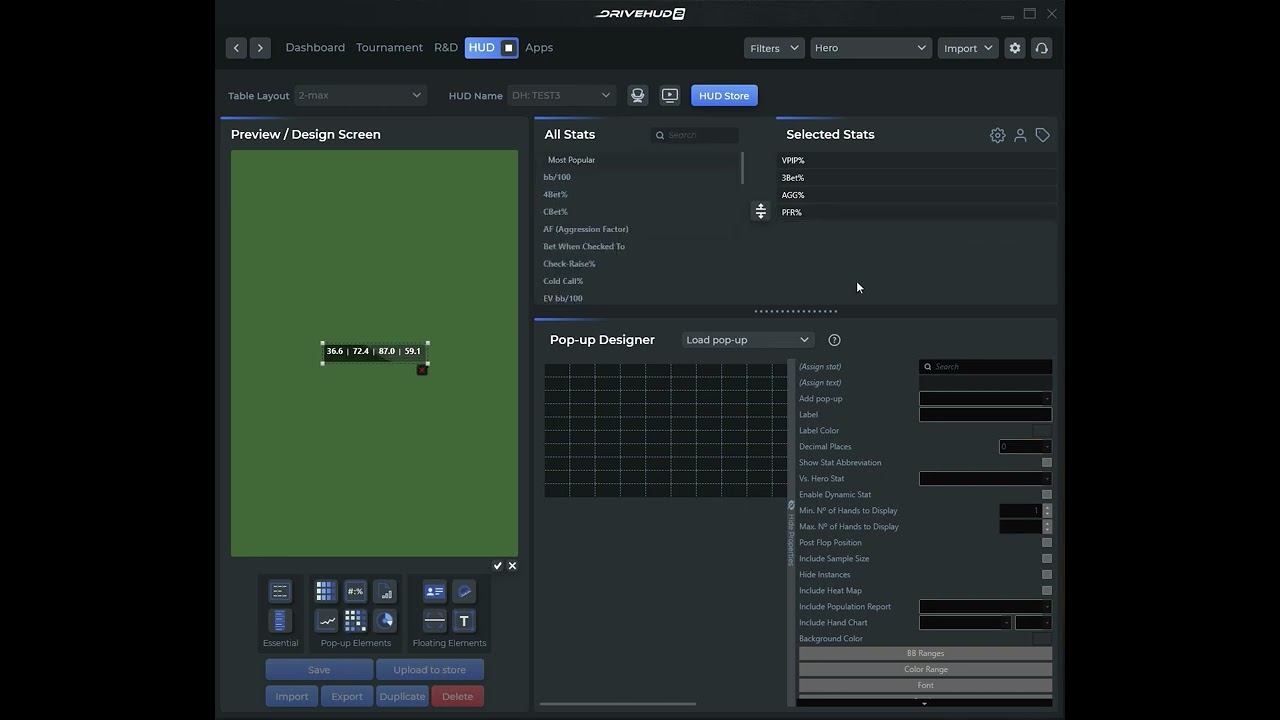The image size is (1280, 720).
Task: Add the divider line floating element
Action: 434,621
